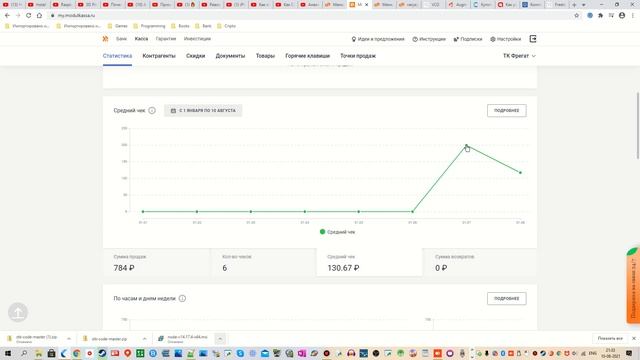Screen dimensions: 640x360
Task: Open the Windows Start menu
Action: [7, 353]
